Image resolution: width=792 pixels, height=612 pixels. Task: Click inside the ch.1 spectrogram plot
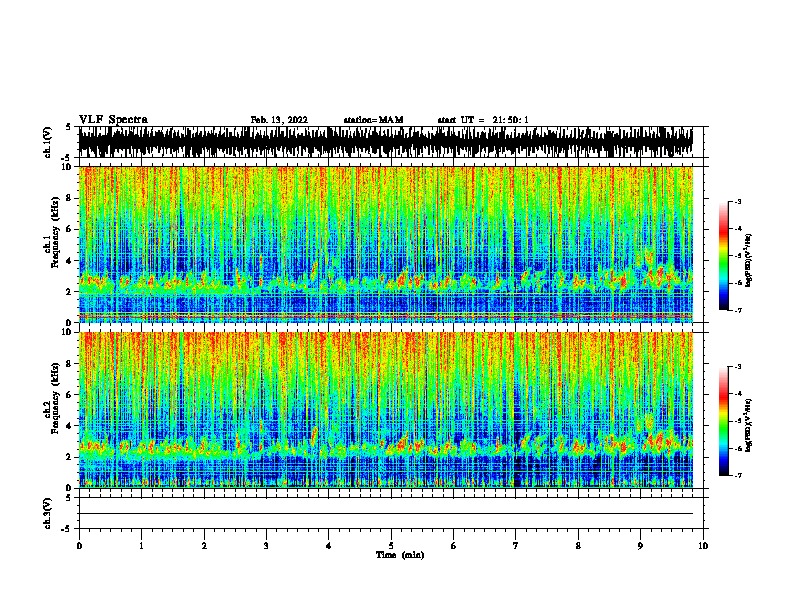386,244
